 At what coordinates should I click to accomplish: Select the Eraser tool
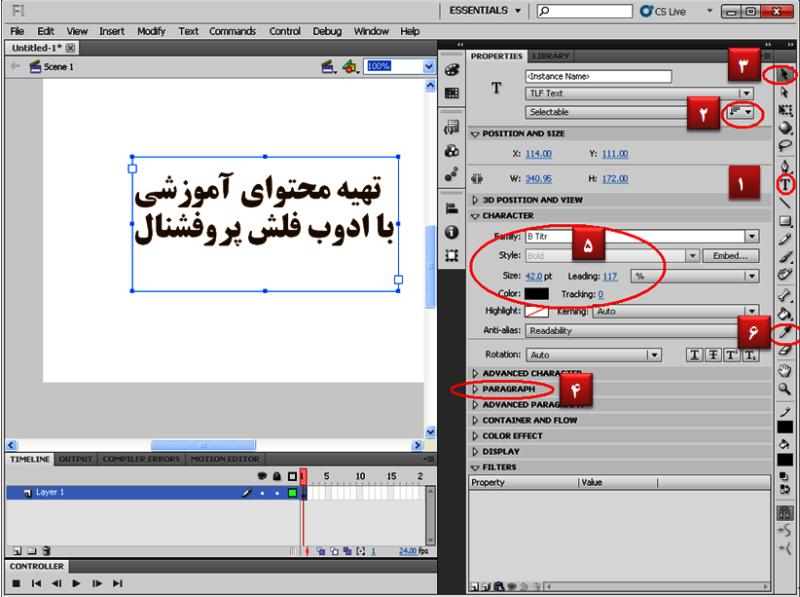pyautogui.click(x=785, y=350)
